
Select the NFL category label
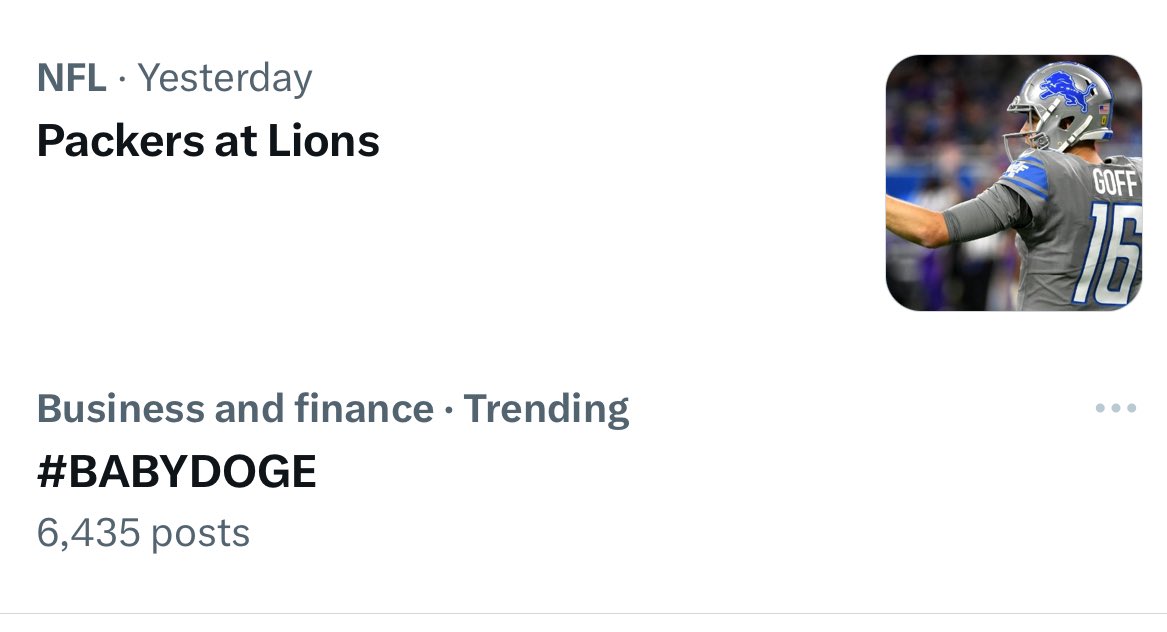click(71, 78)
